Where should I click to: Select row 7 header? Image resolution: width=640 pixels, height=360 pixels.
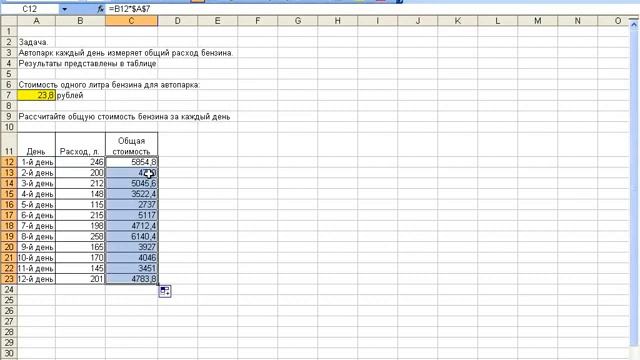(9, 95)
